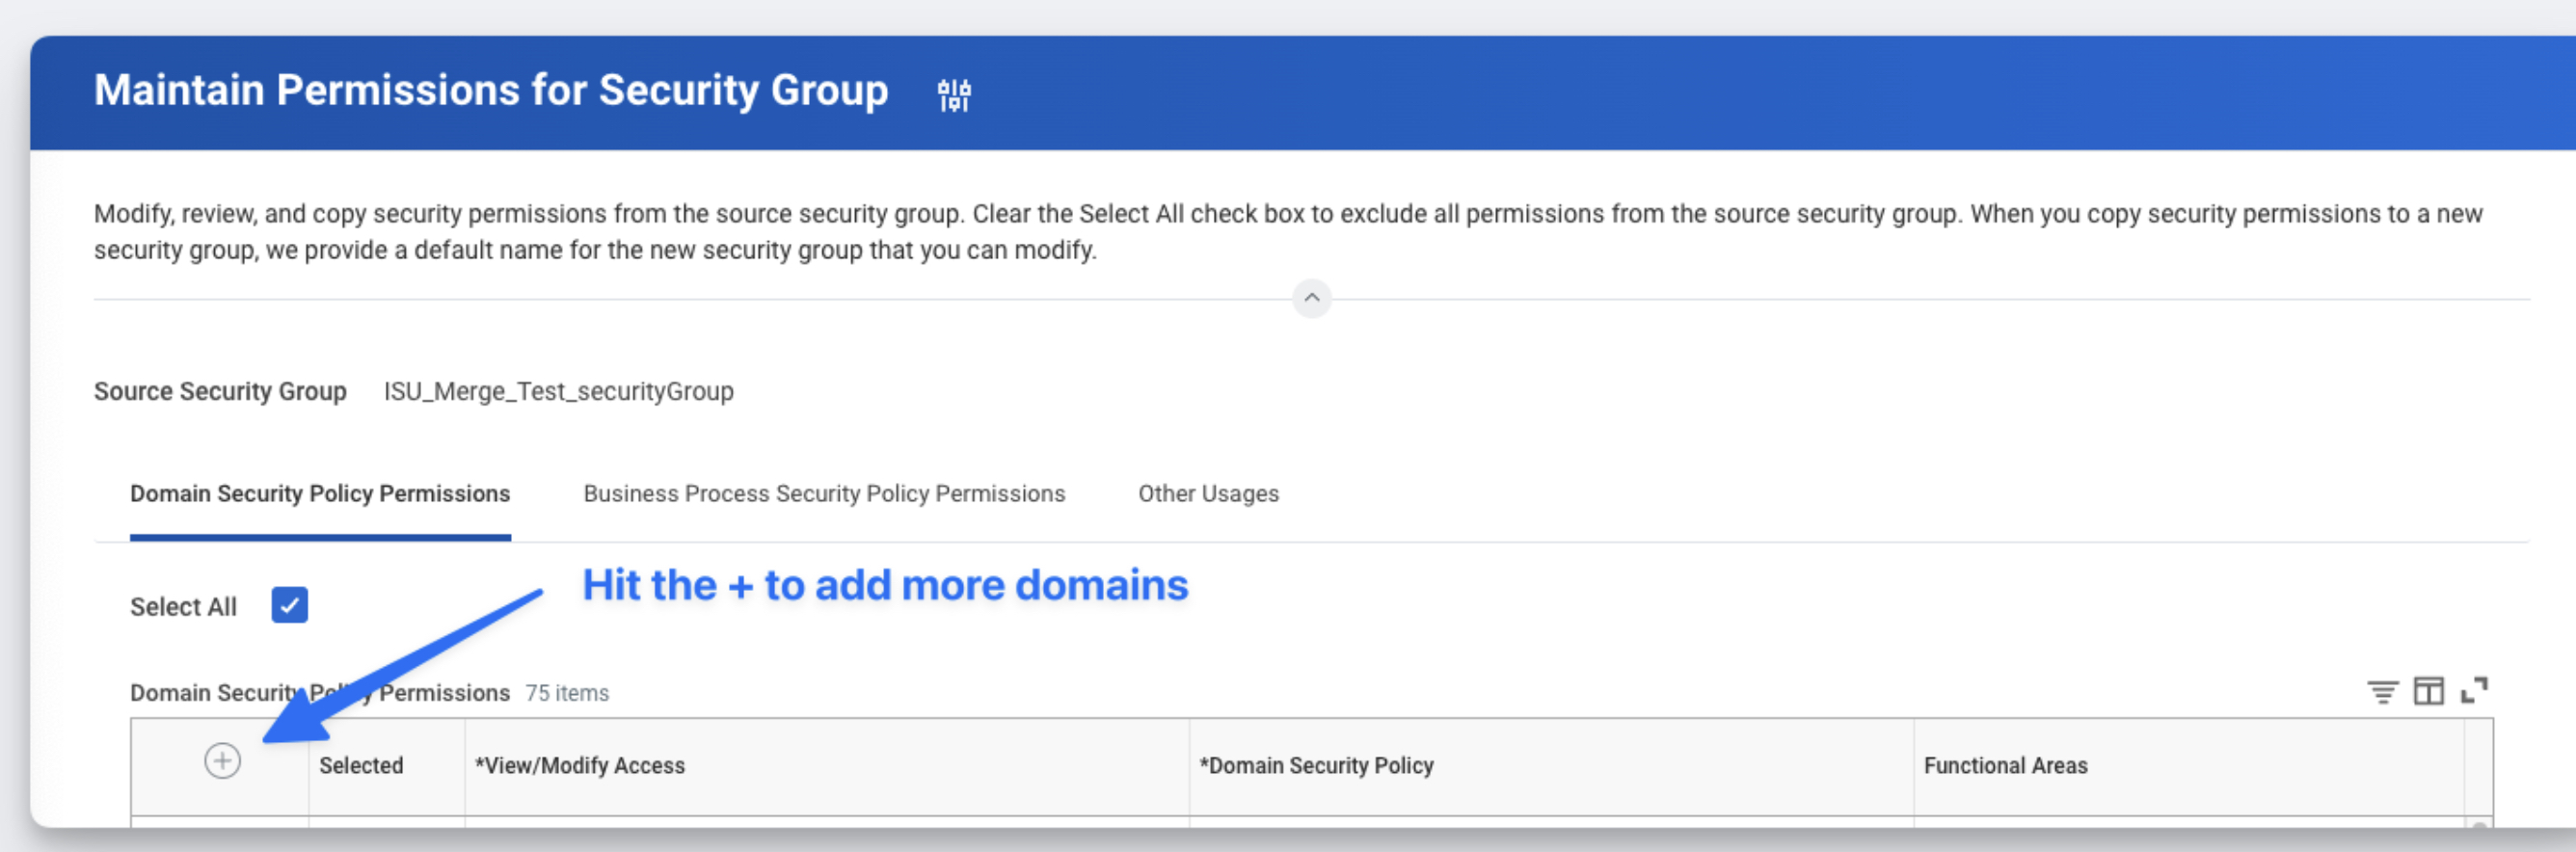Click the View/Modify Access column header
The image size is (2576, 852).
pyautogui.click(x=580, y=766)
